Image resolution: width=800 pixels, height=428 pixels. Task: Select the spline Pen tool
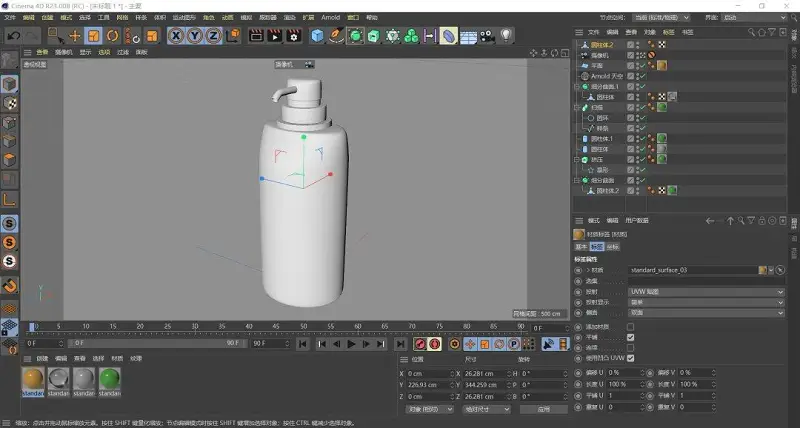336,36
